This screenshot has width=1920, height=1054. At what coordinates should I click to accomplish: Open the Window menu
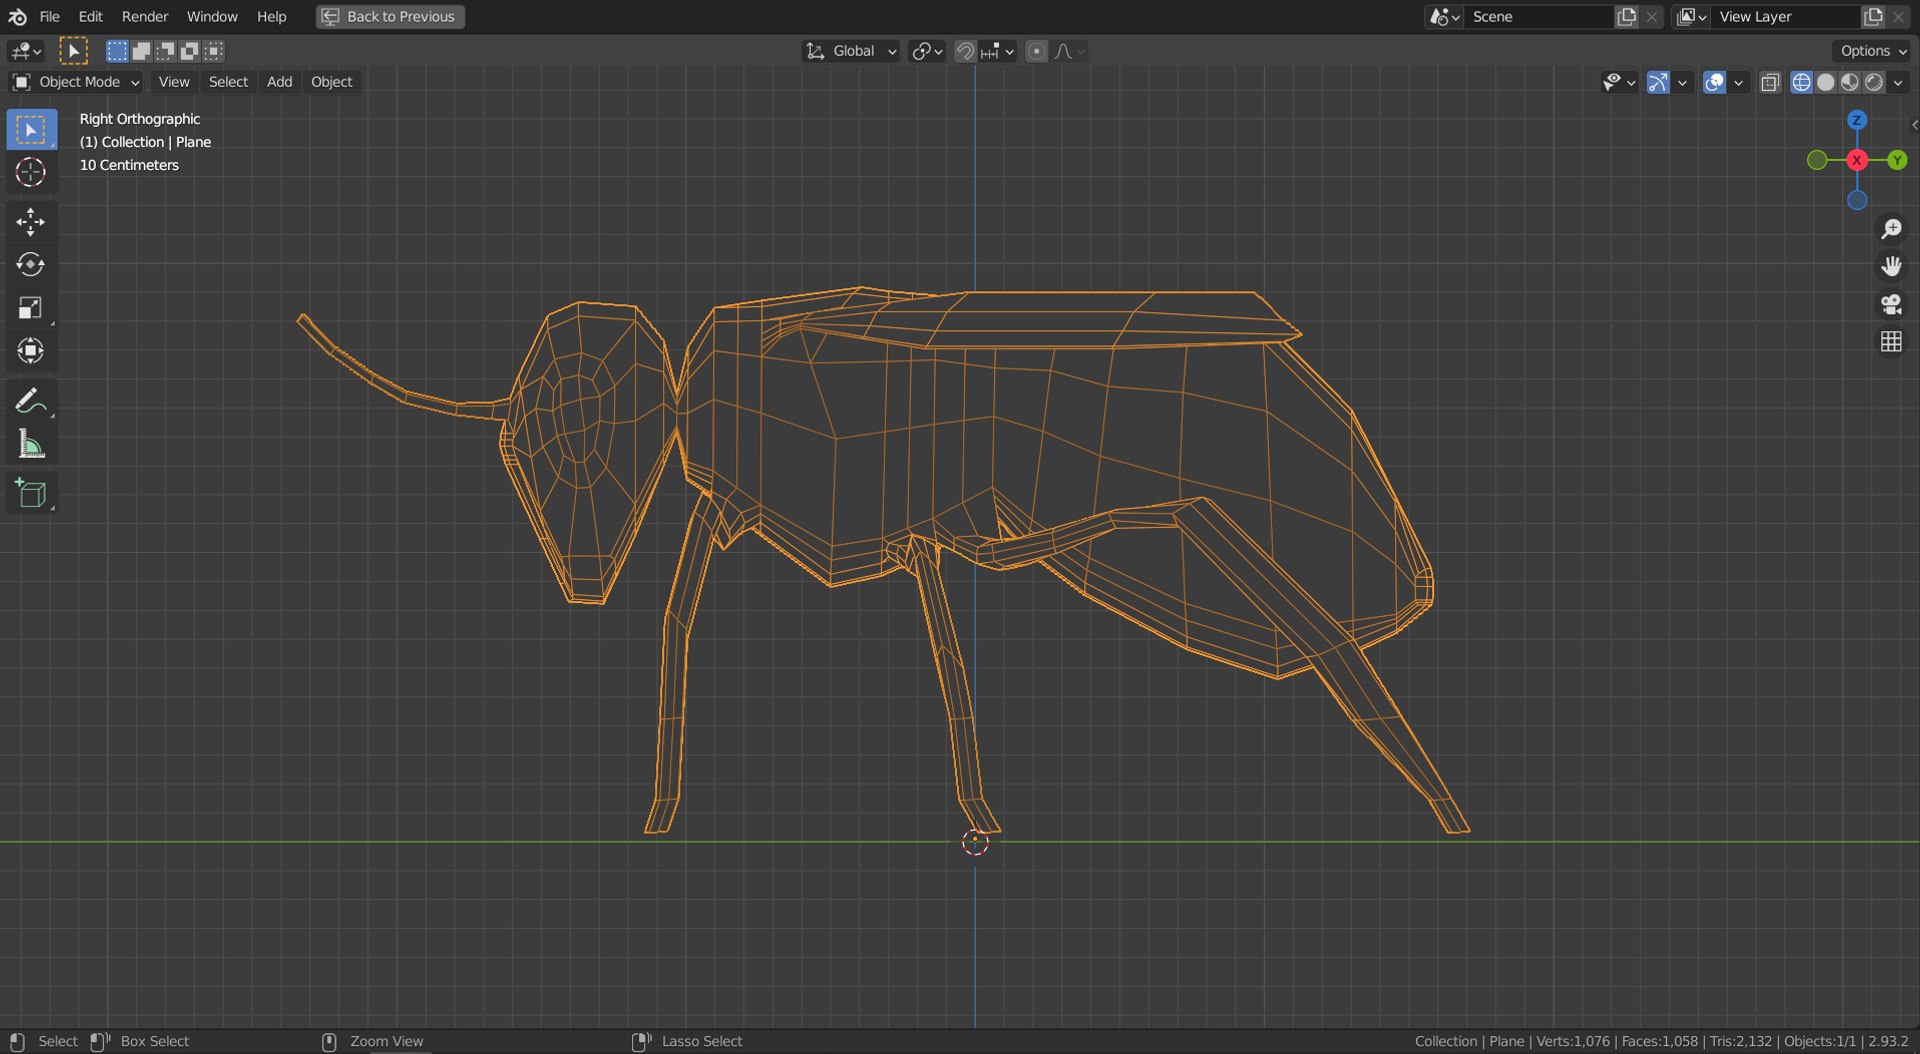[x=212, y=17]
